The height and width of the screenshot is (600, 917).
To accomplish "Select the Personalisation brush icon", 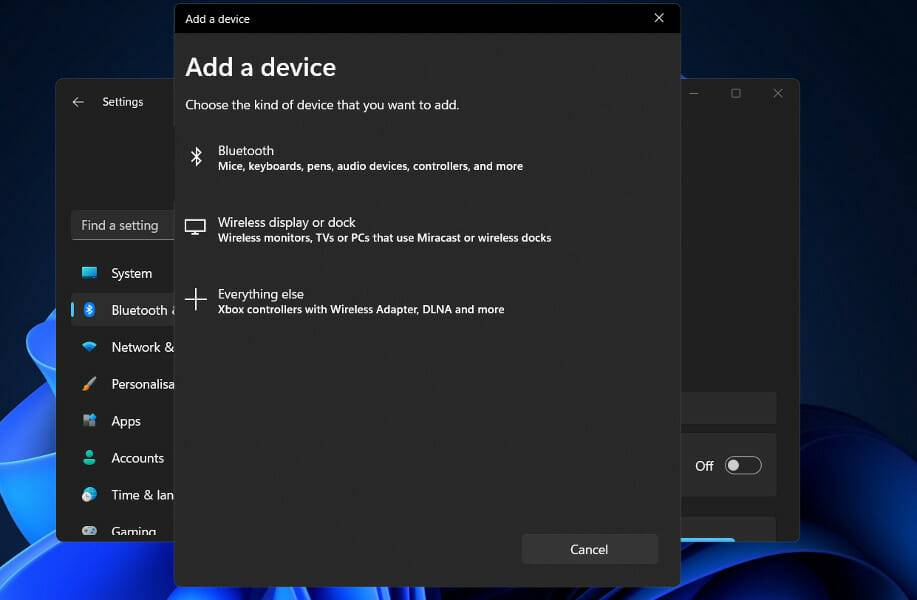I will pos(89,384).
